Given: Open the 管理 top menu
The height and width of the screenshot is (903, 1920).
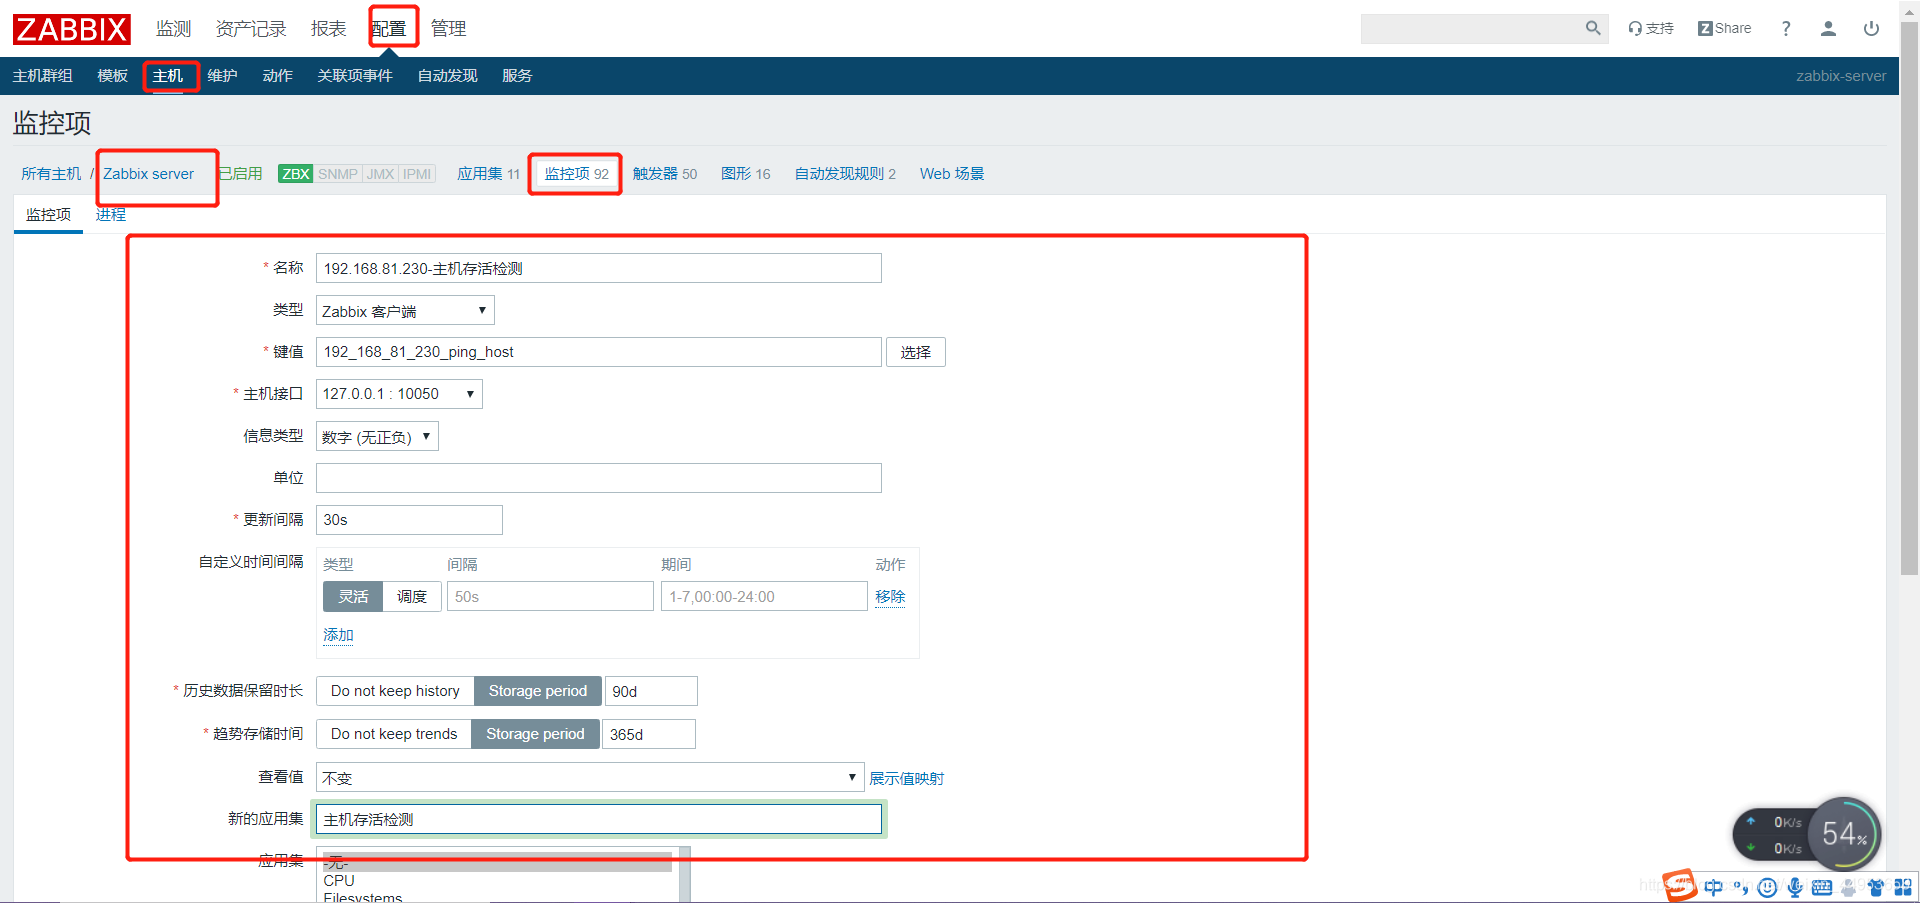Looking at the screenshot, I should click(448, 29).
